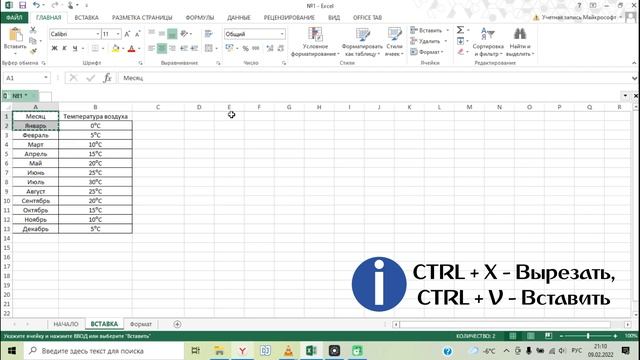Toggle bold Ж formatting
The width and height of the screenshot is (640, 360).
(54, 48)
